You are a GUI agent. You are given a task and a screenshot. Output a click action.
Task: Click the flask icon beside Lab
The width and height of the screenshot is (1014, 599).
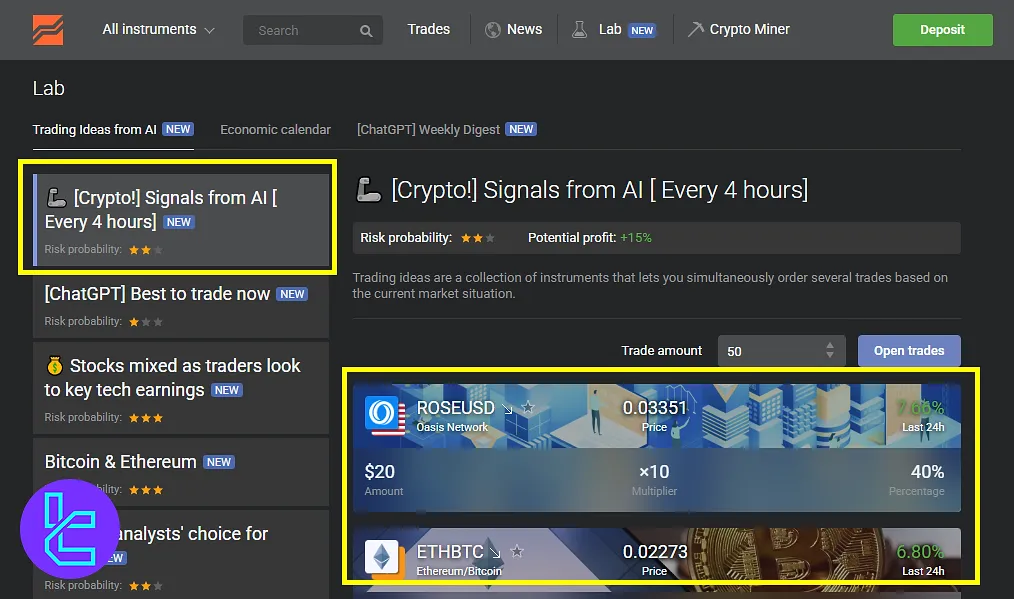(579, 30)
